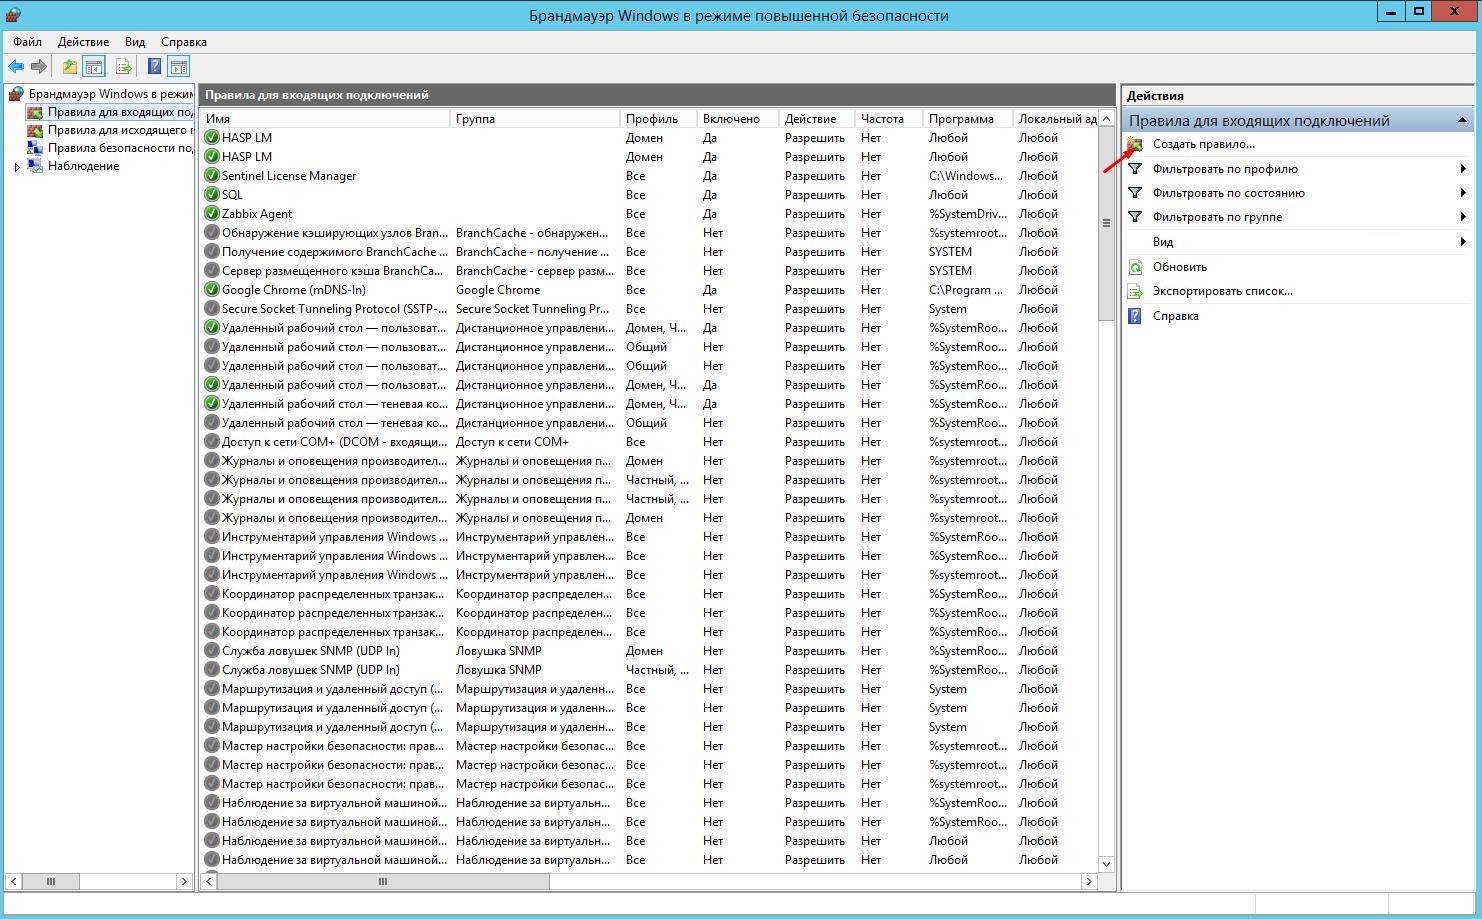Click the 'Обновить' refresh icon
The width and height of the screenshot is (1482, 919).
coord(1135,267)
